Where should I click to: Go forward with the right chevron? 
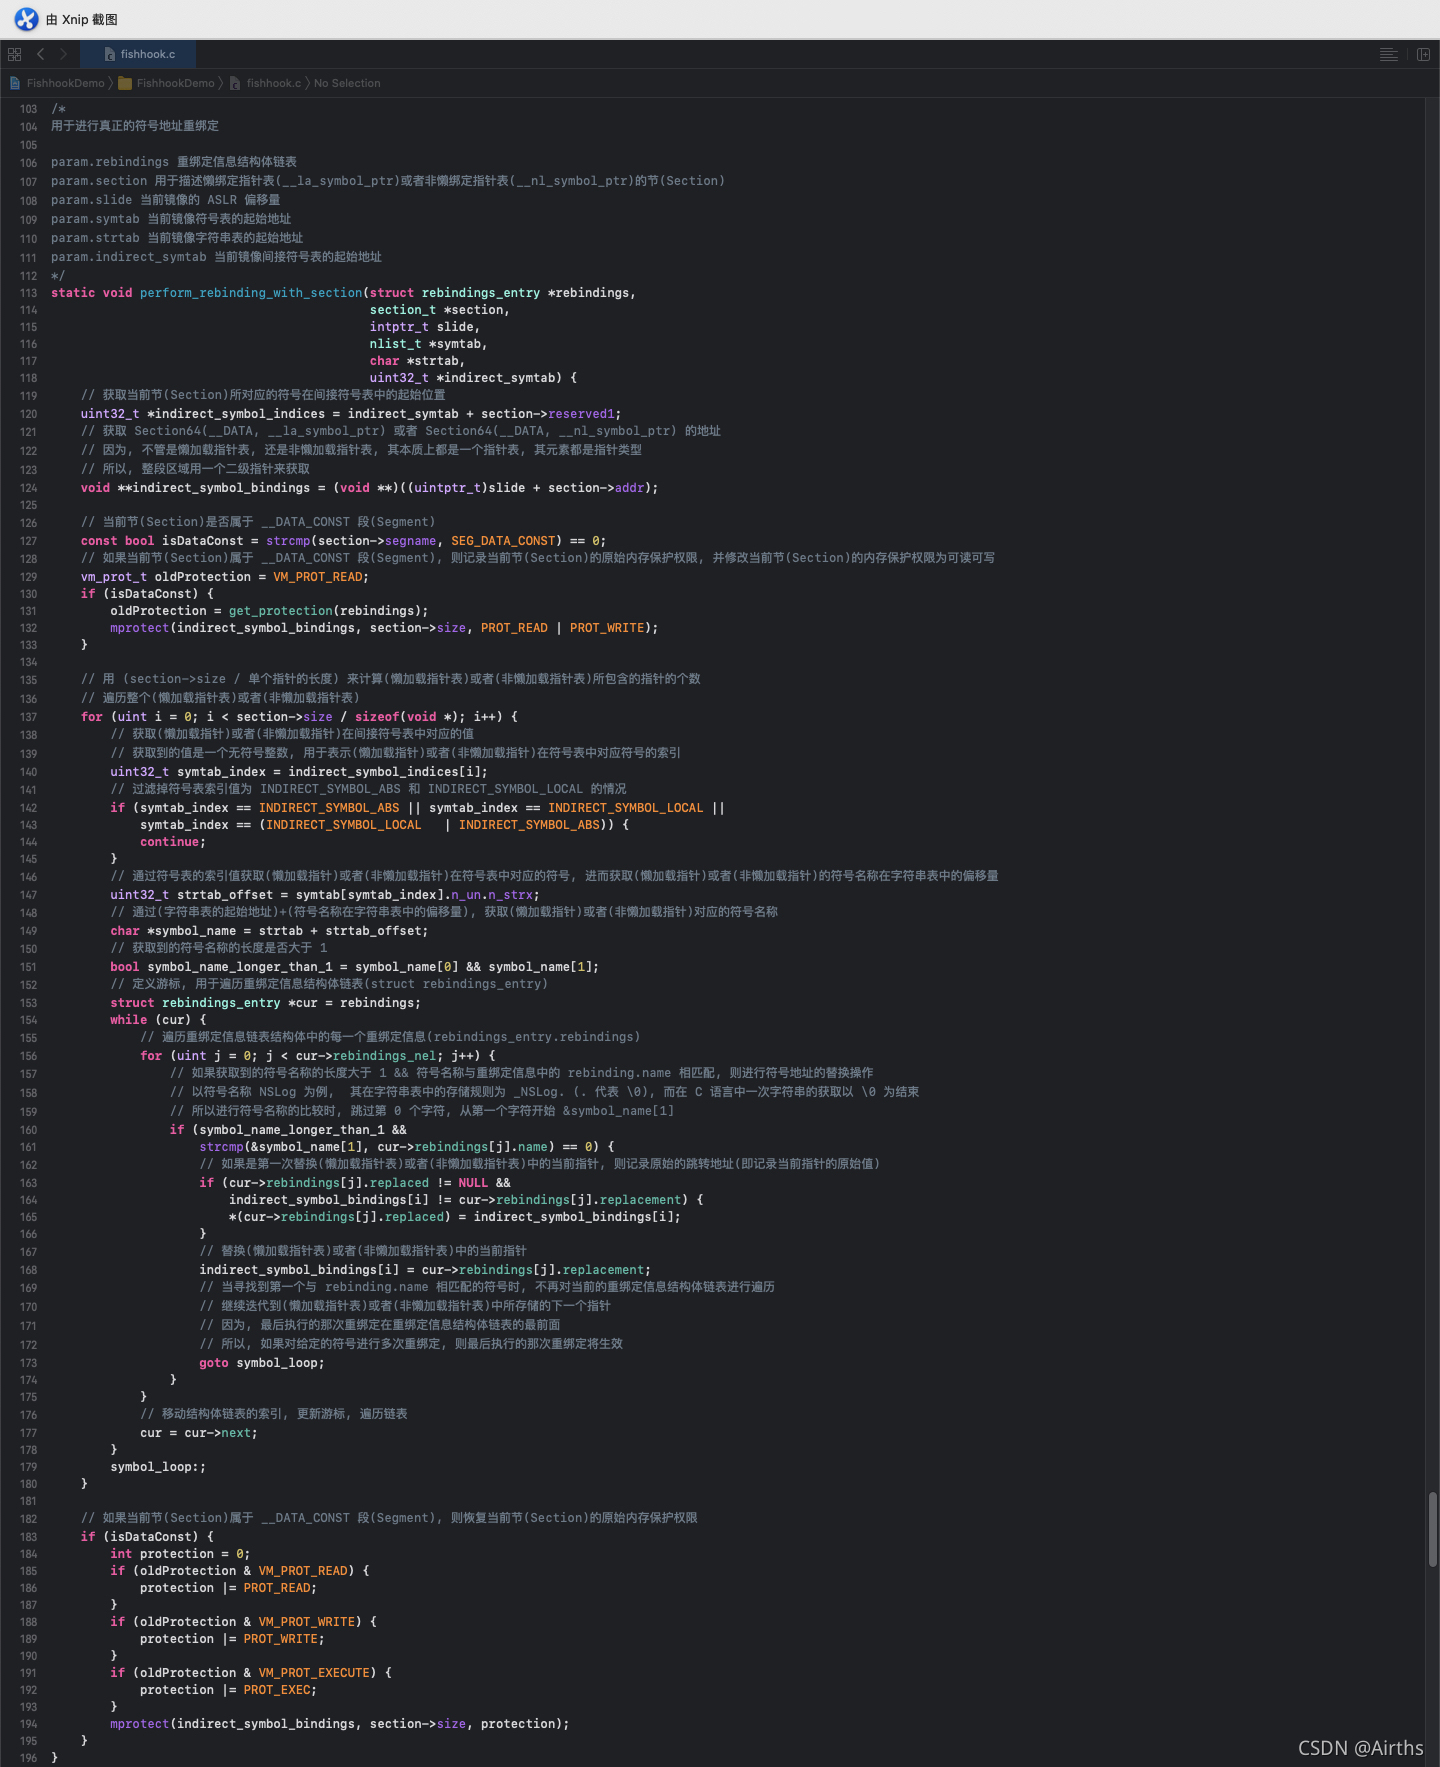63,54
